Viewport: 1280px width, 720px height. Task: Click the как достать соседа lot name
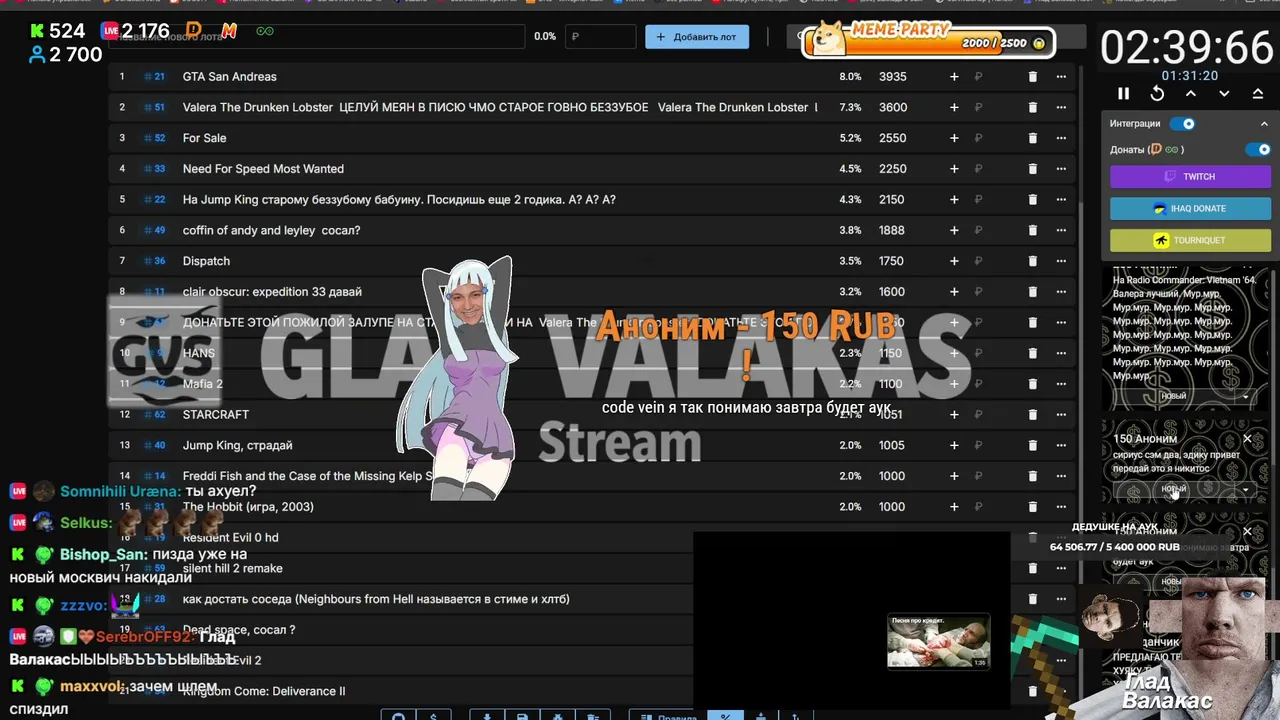point(376,599)
